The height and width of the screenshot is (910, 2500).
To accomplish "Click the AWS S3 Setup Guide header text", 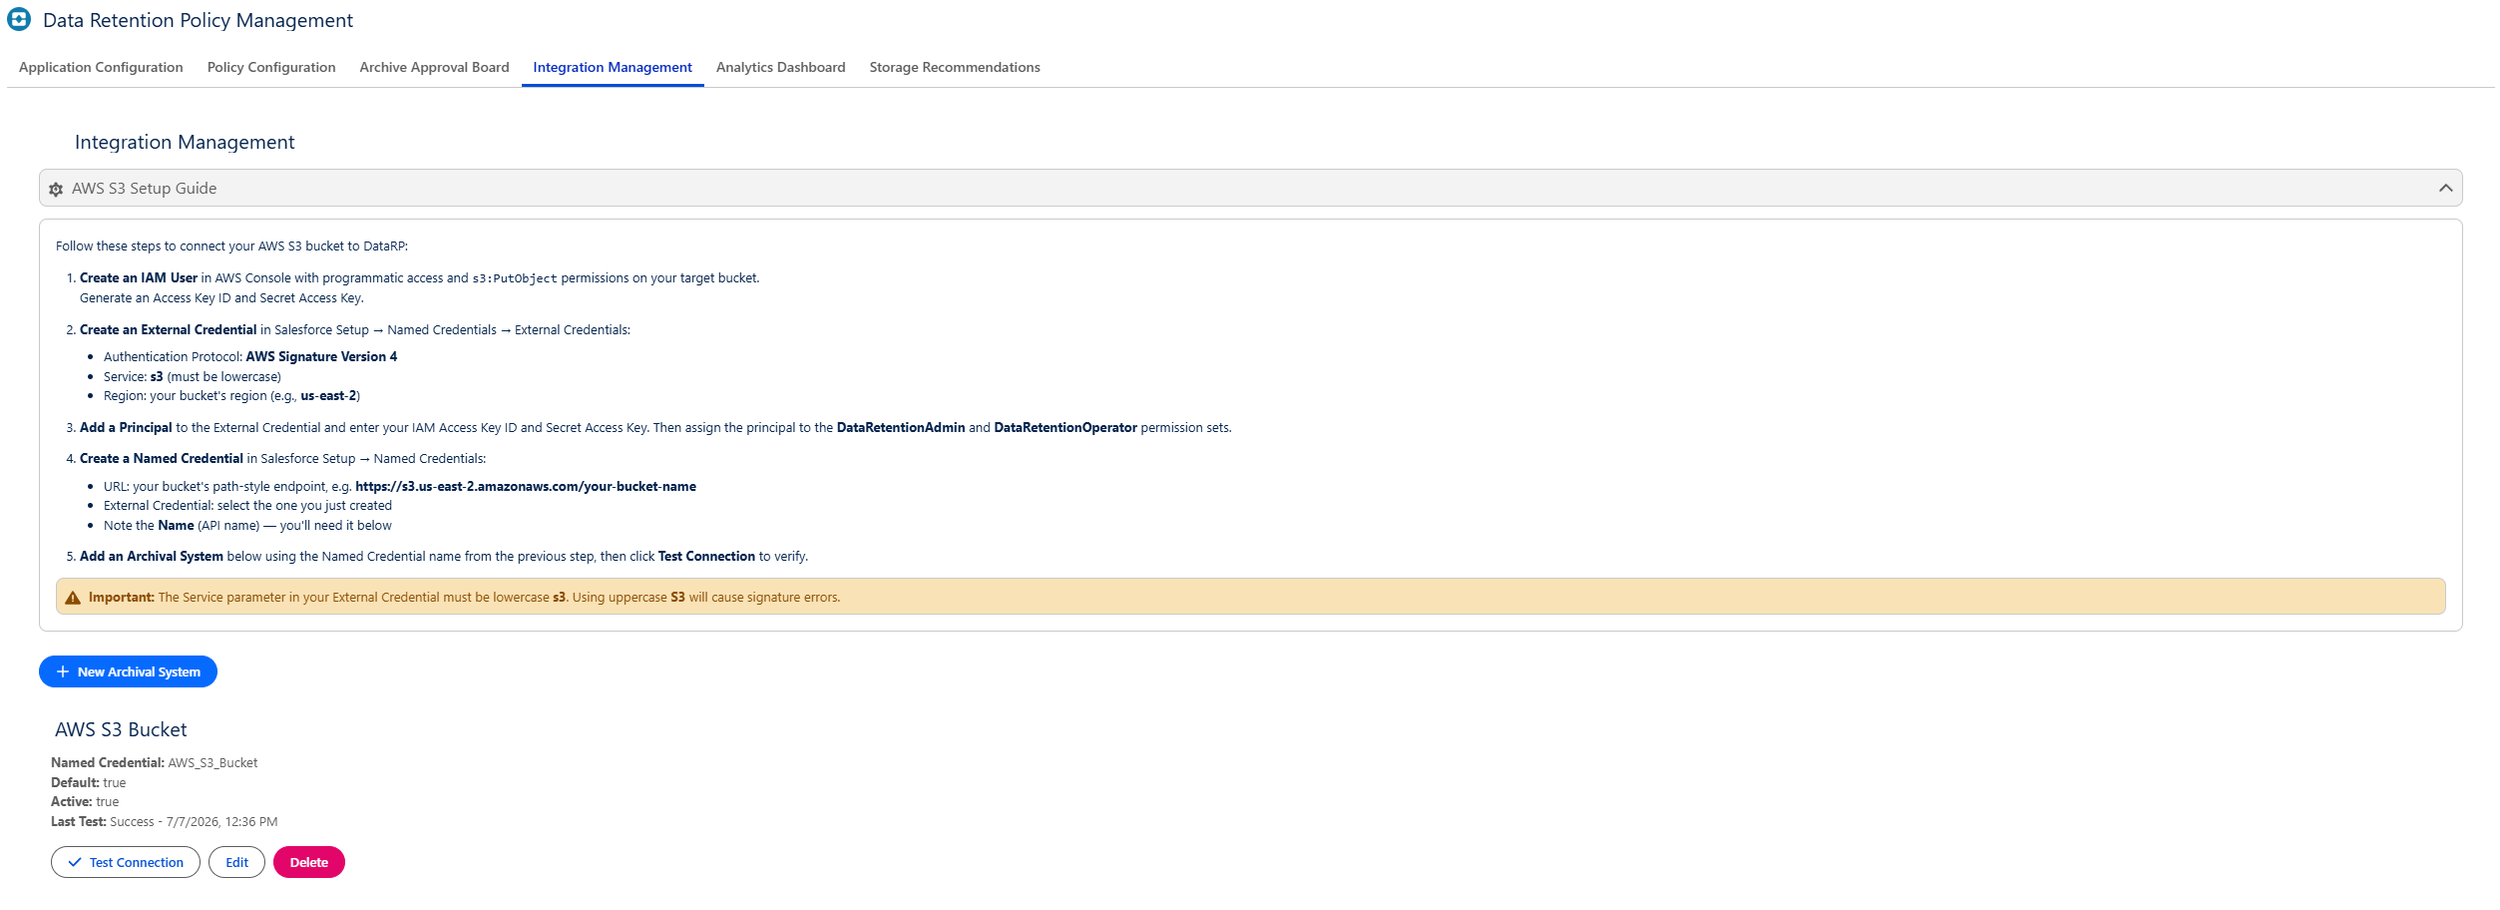I will pyautogui.click(x=144, y=188).
